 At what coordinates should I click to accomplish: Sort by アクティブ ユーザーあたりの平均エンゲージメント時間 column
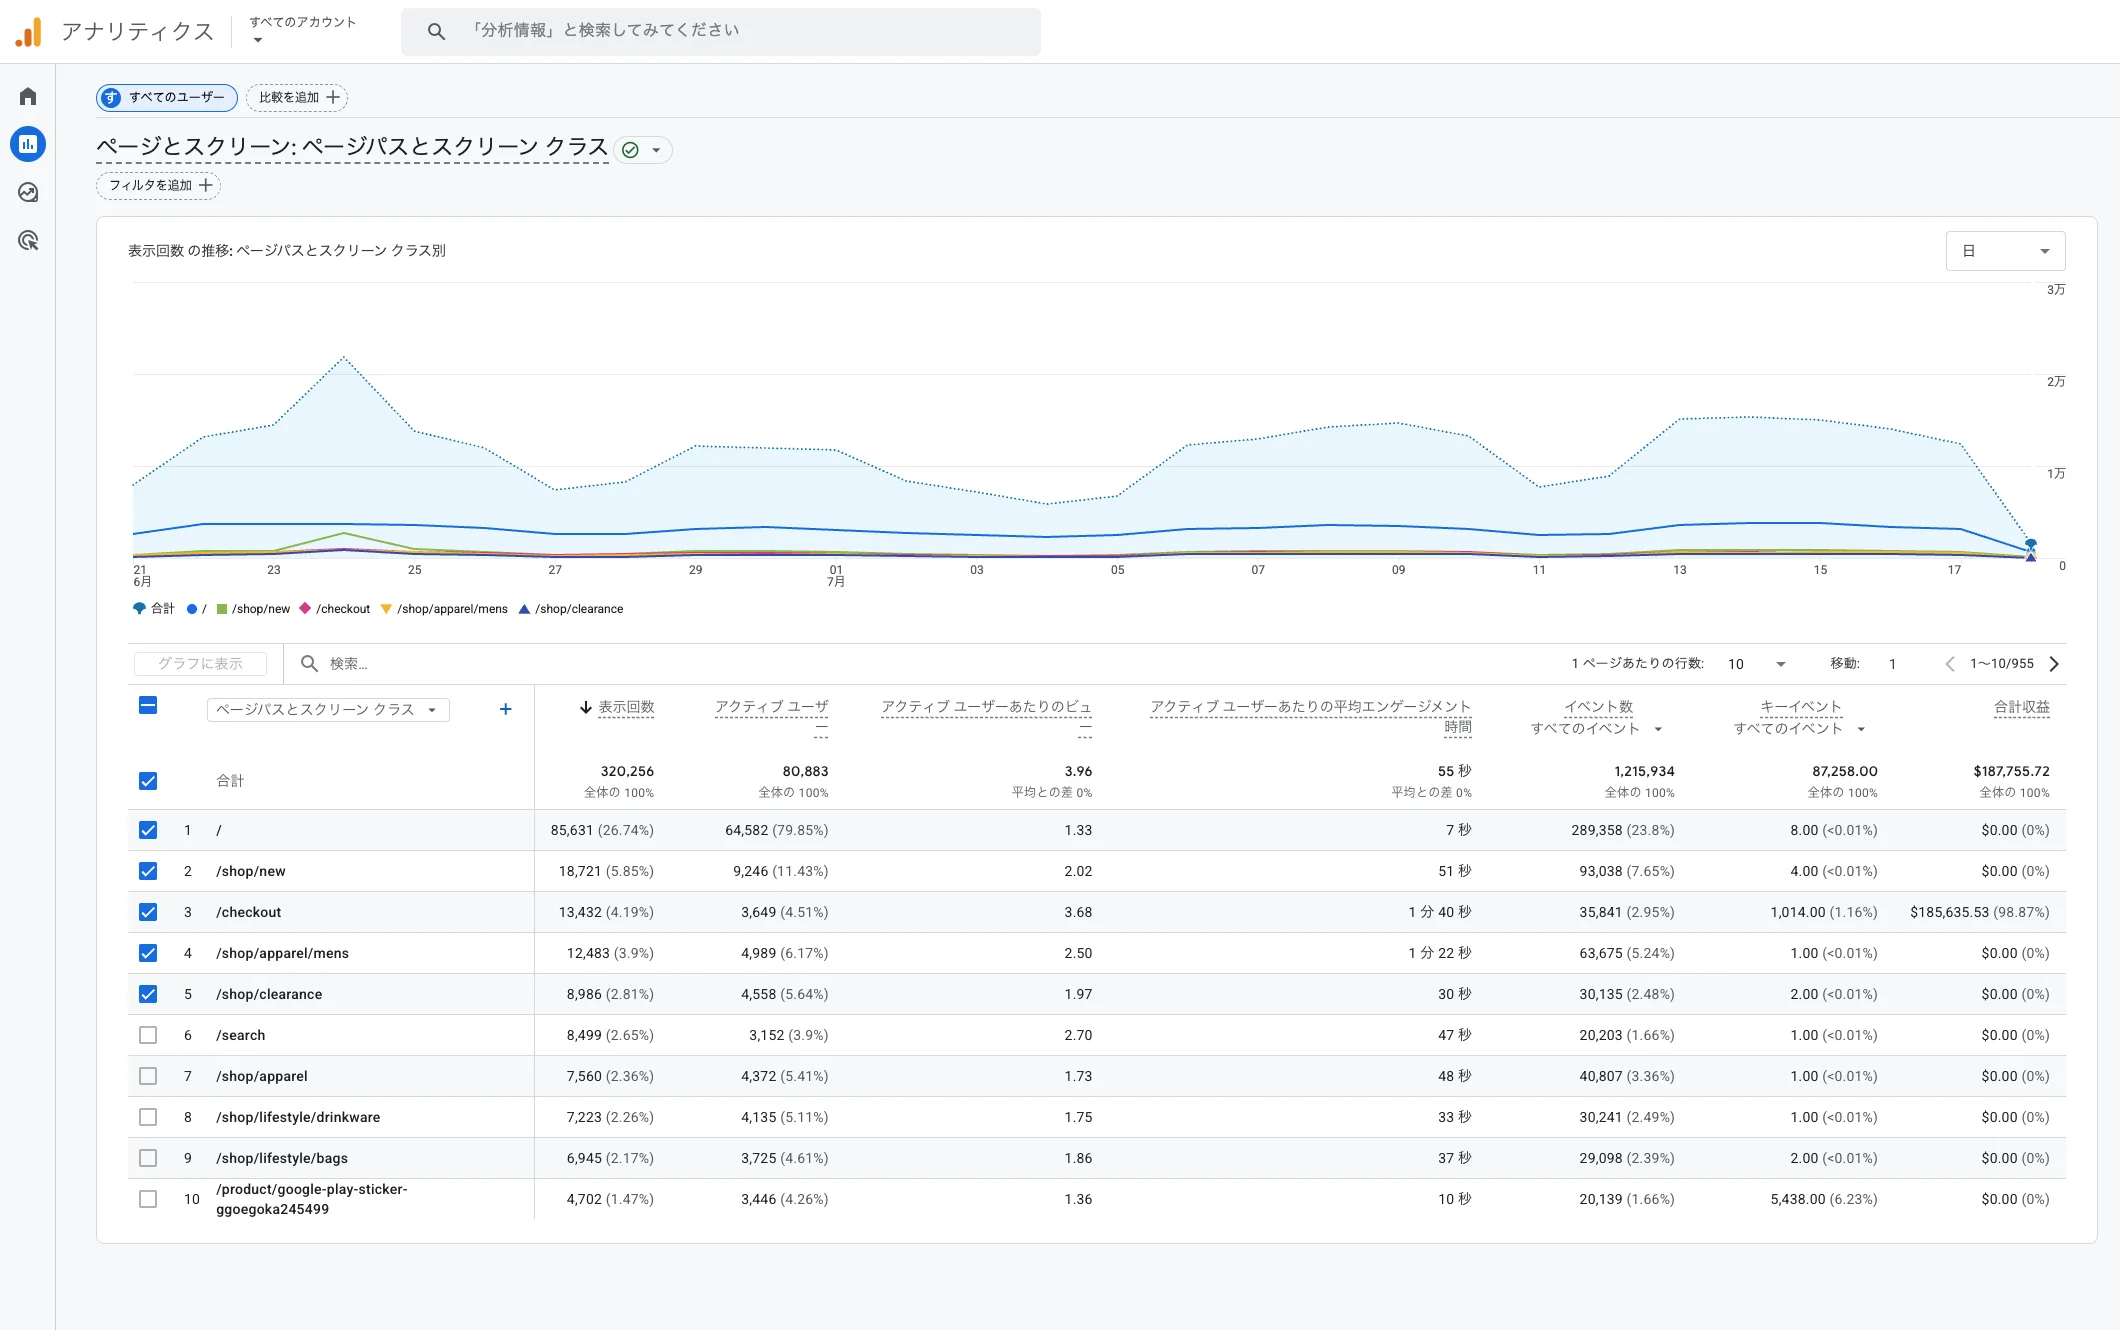pos(1310,716)
